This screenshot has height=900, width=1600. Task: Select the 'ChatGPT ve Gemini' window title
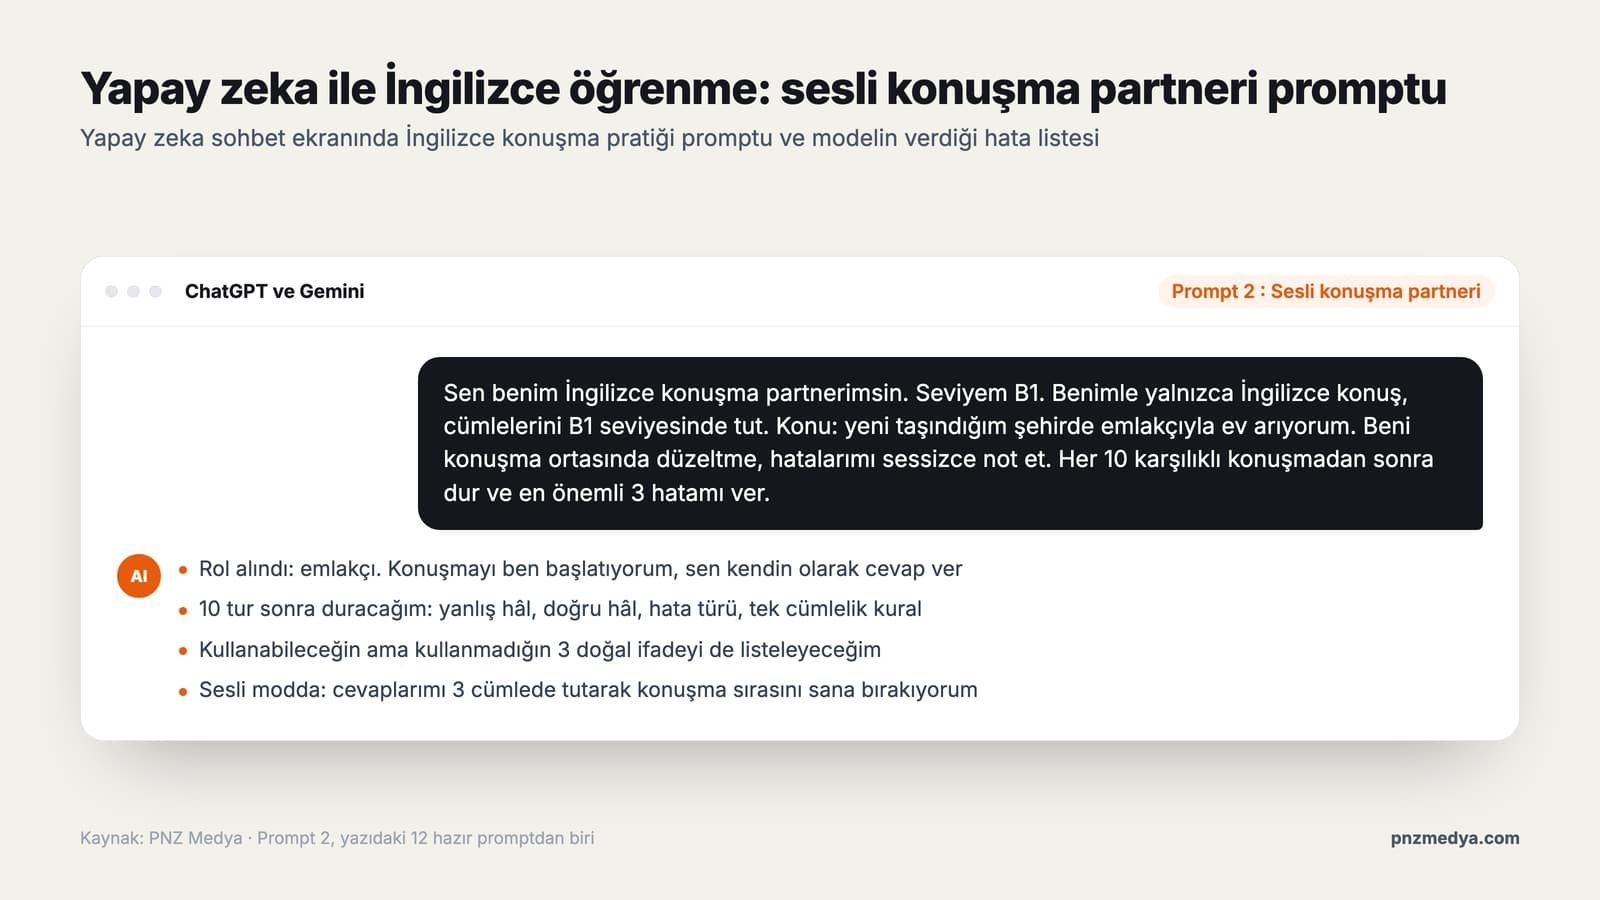click(274, 291)
